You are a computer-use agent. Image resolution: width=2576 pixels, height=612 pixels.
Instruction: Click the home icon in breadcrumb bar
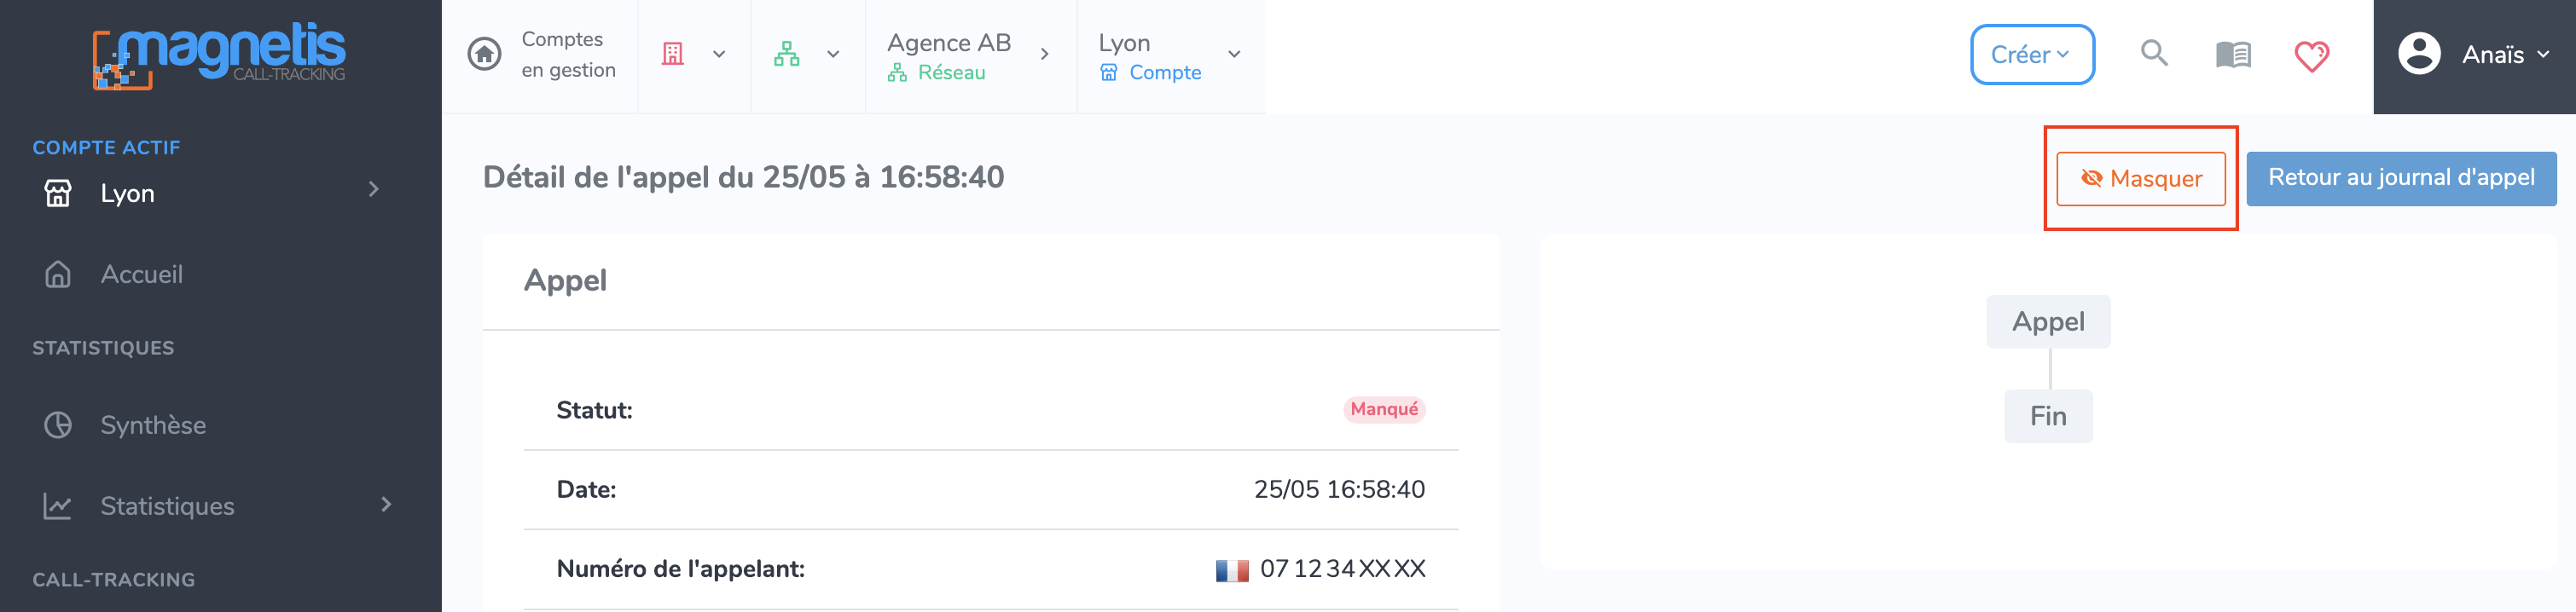click(485, 54)
